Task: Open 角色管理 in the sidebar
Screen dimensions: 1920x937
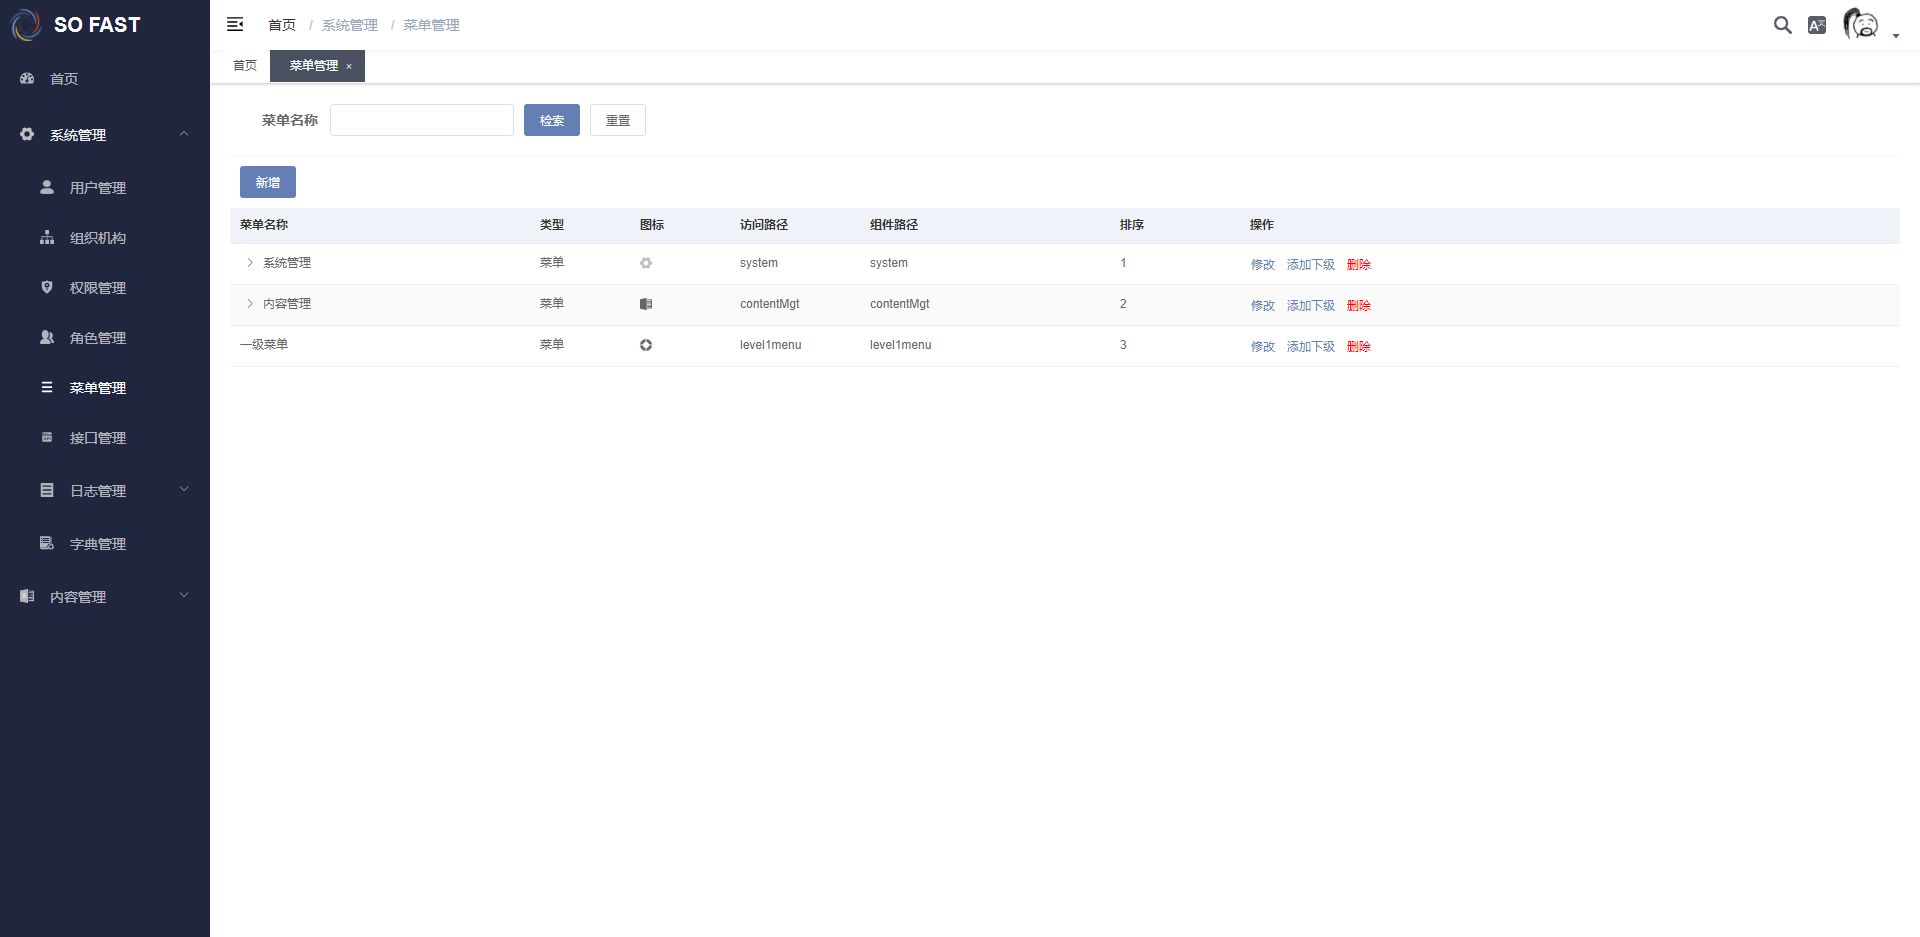Action: pos(97,338)
